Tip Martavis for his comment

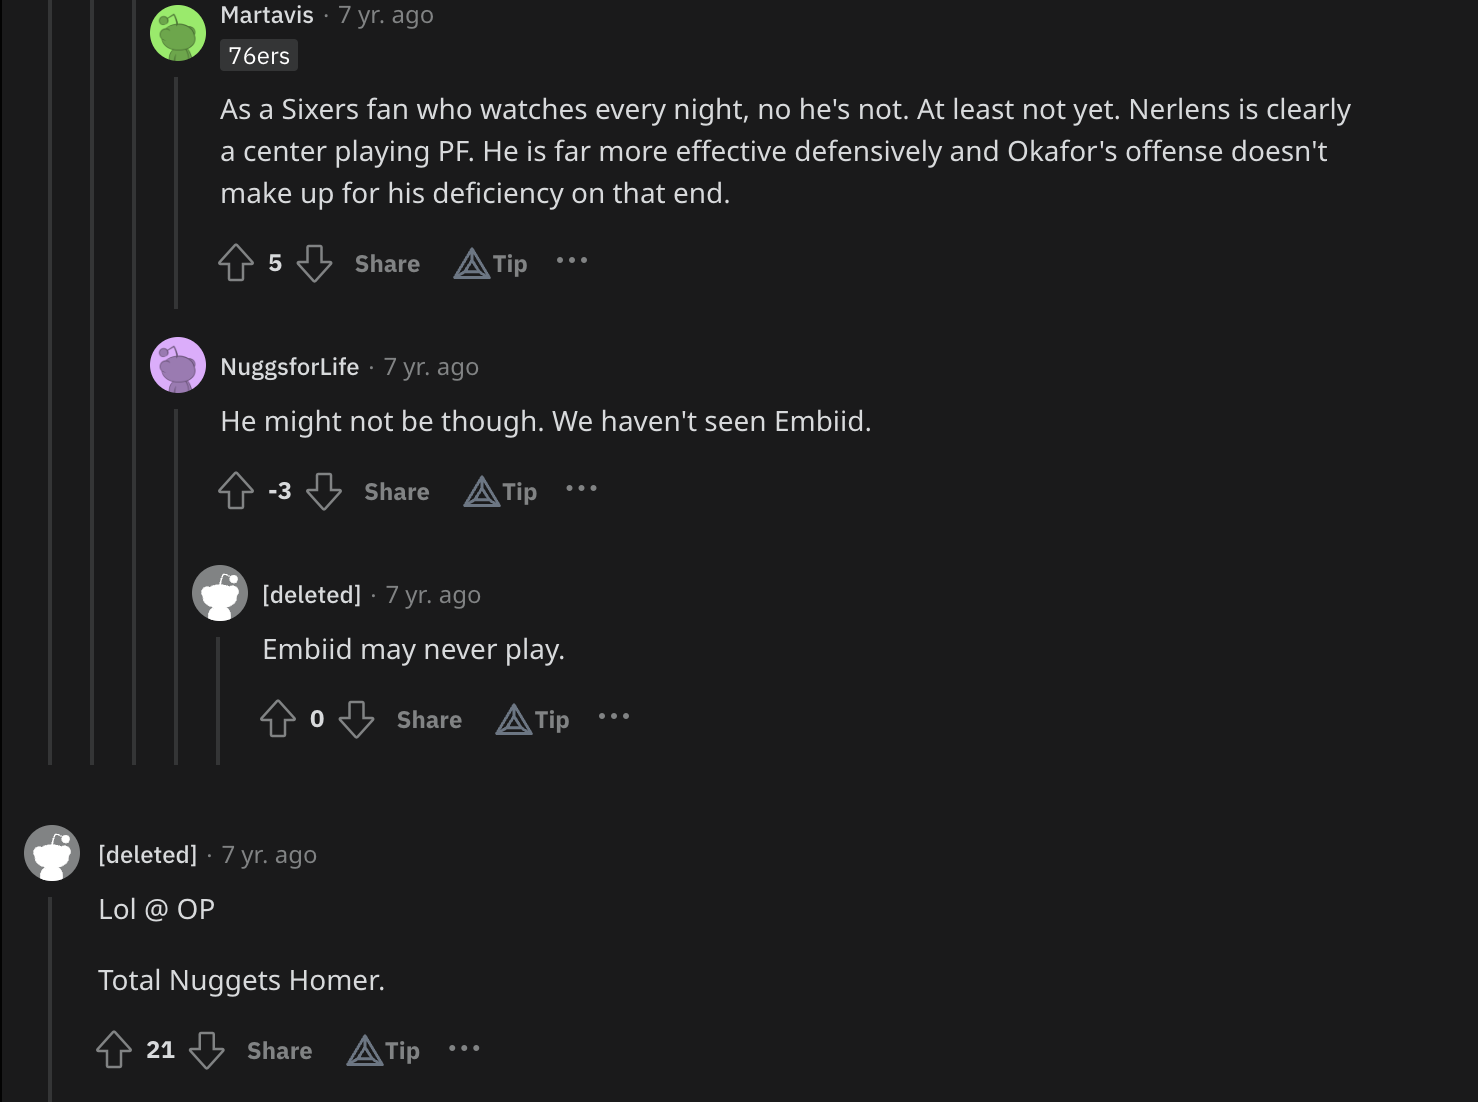[x=491, y=264]
